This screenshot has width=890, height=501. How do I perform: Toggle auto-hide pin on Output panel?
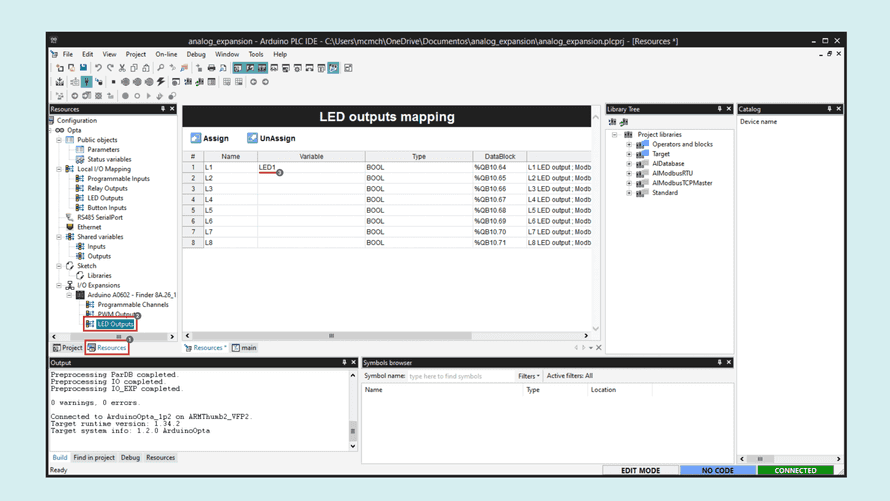(344, 362)
